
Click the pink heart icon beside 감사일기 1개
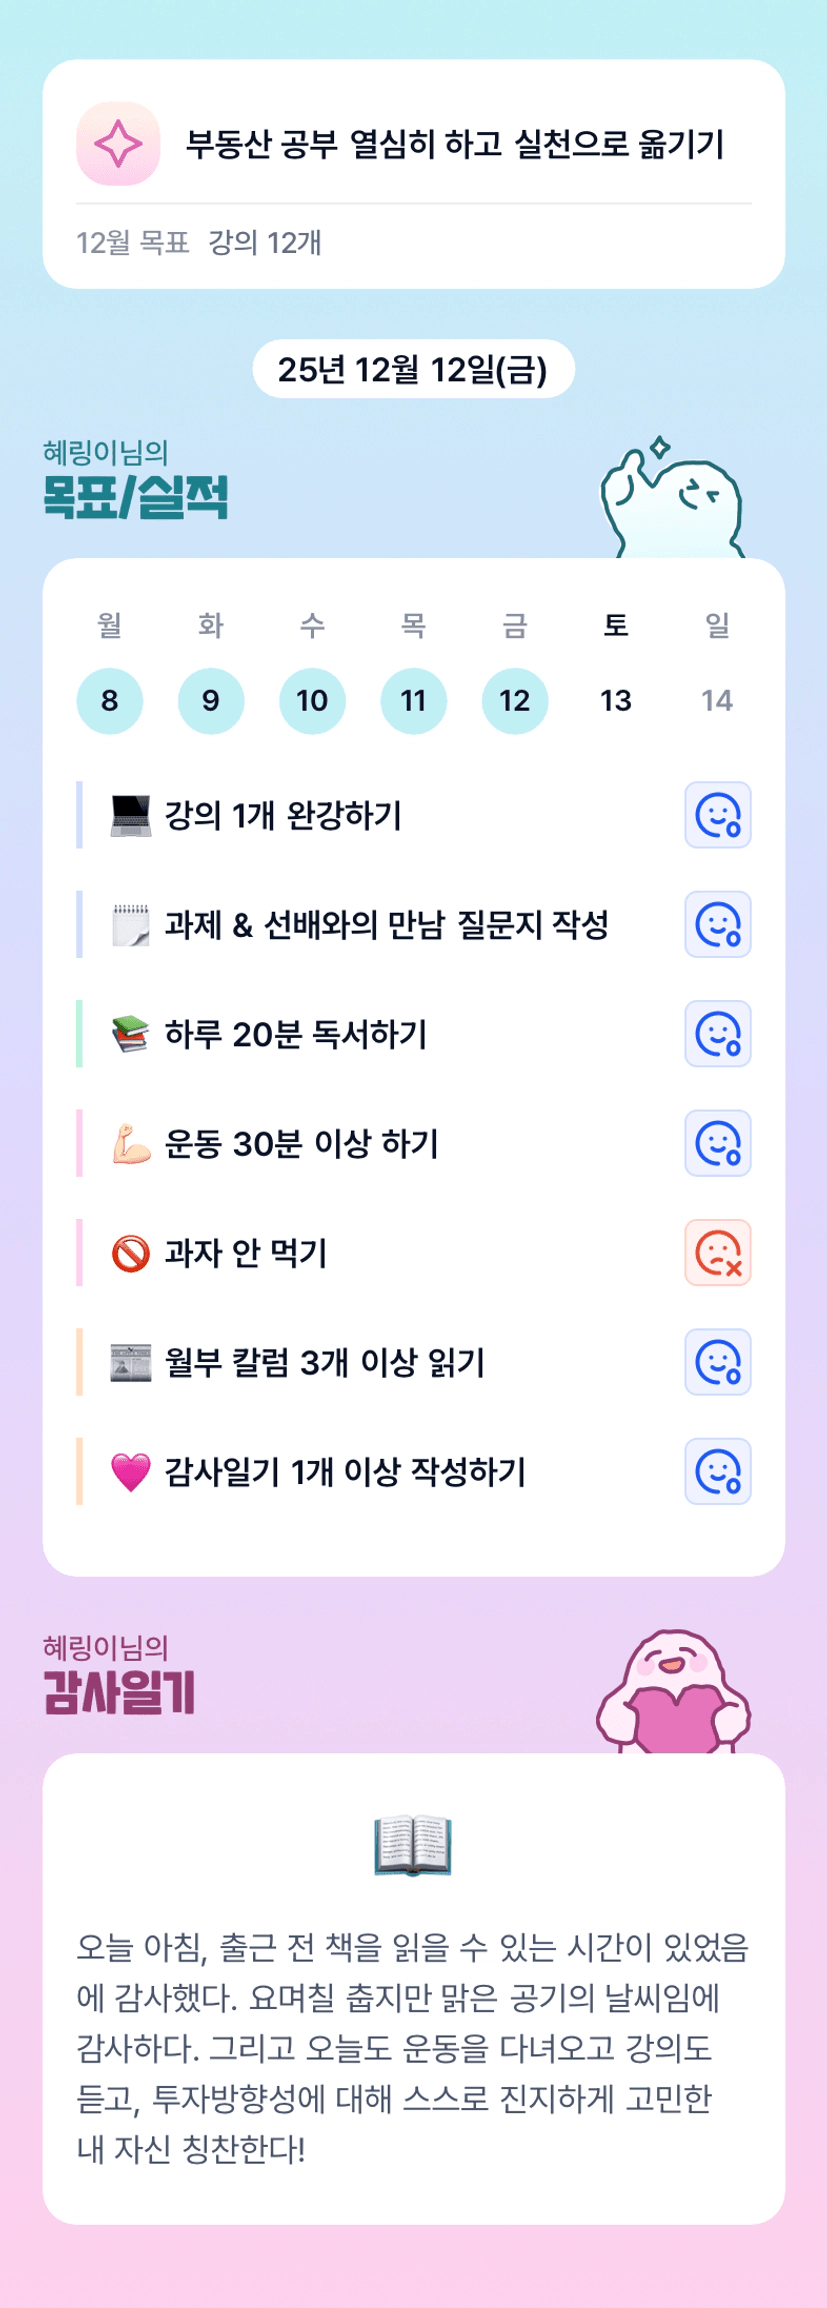coord(130,1472)
